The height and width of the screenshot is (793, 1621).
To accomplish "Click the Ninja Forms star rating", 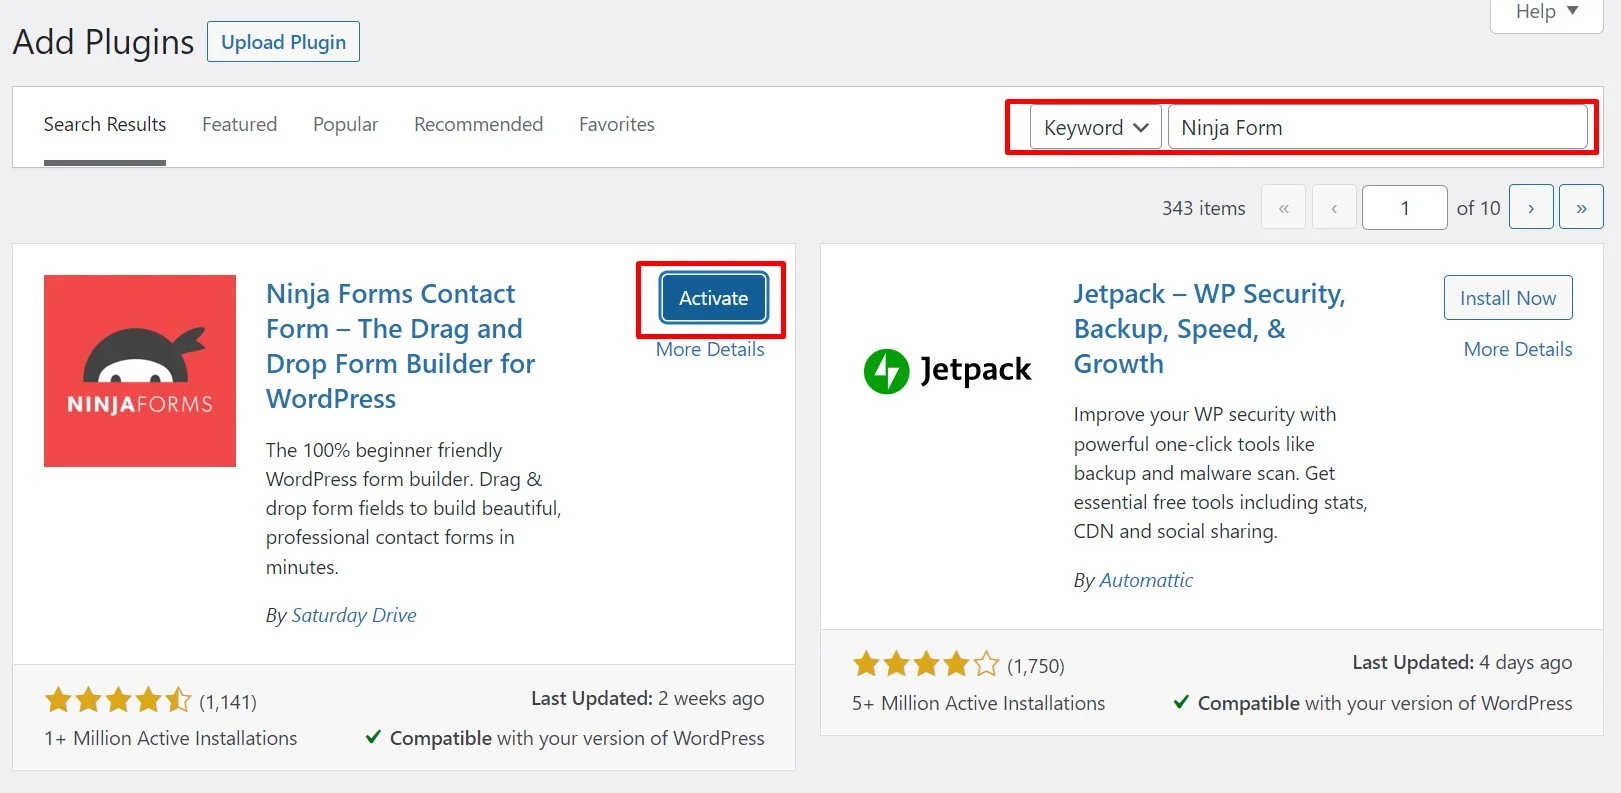I will pyautogui.click(x=118, y=700).
